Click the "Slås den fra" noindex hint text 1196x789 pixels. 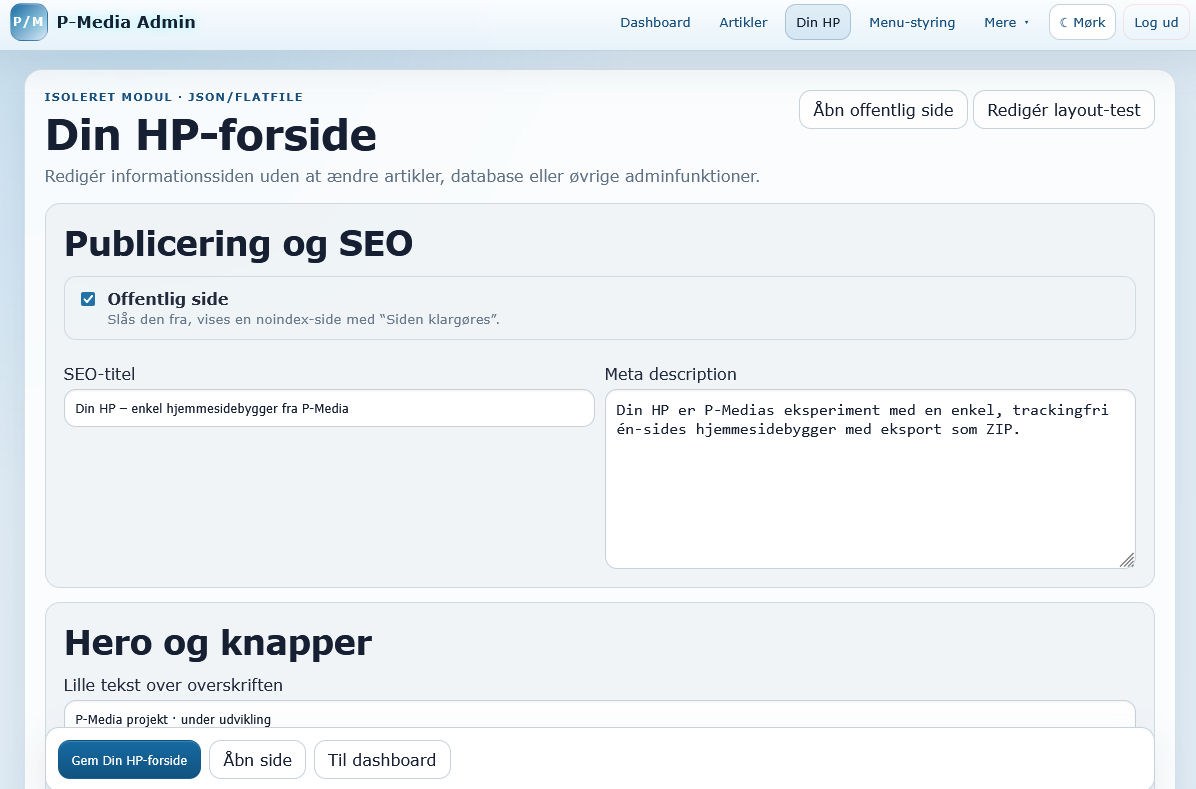point(304,320)
